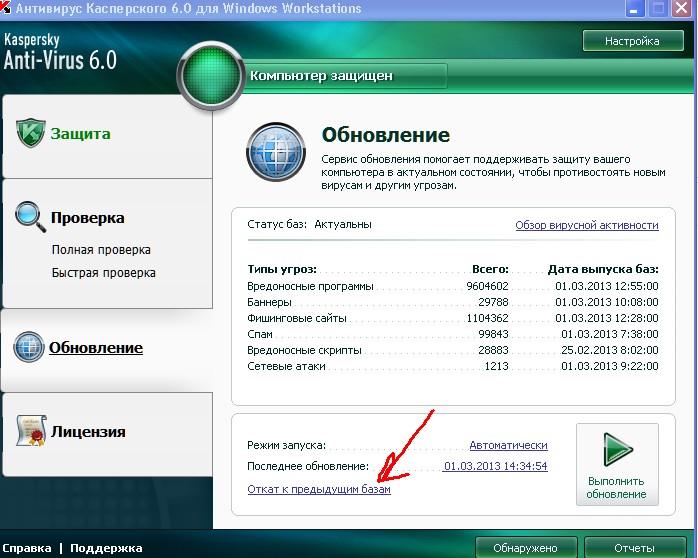Open Поддержка support link
Image resolution: width=698 pixels, height=558 pixels.
click(x=106, y=548)
